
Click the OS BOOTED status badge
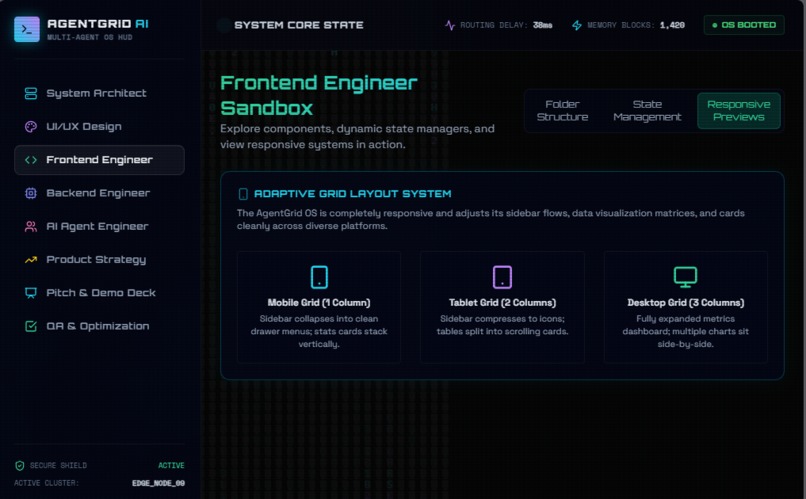[744, 25]
